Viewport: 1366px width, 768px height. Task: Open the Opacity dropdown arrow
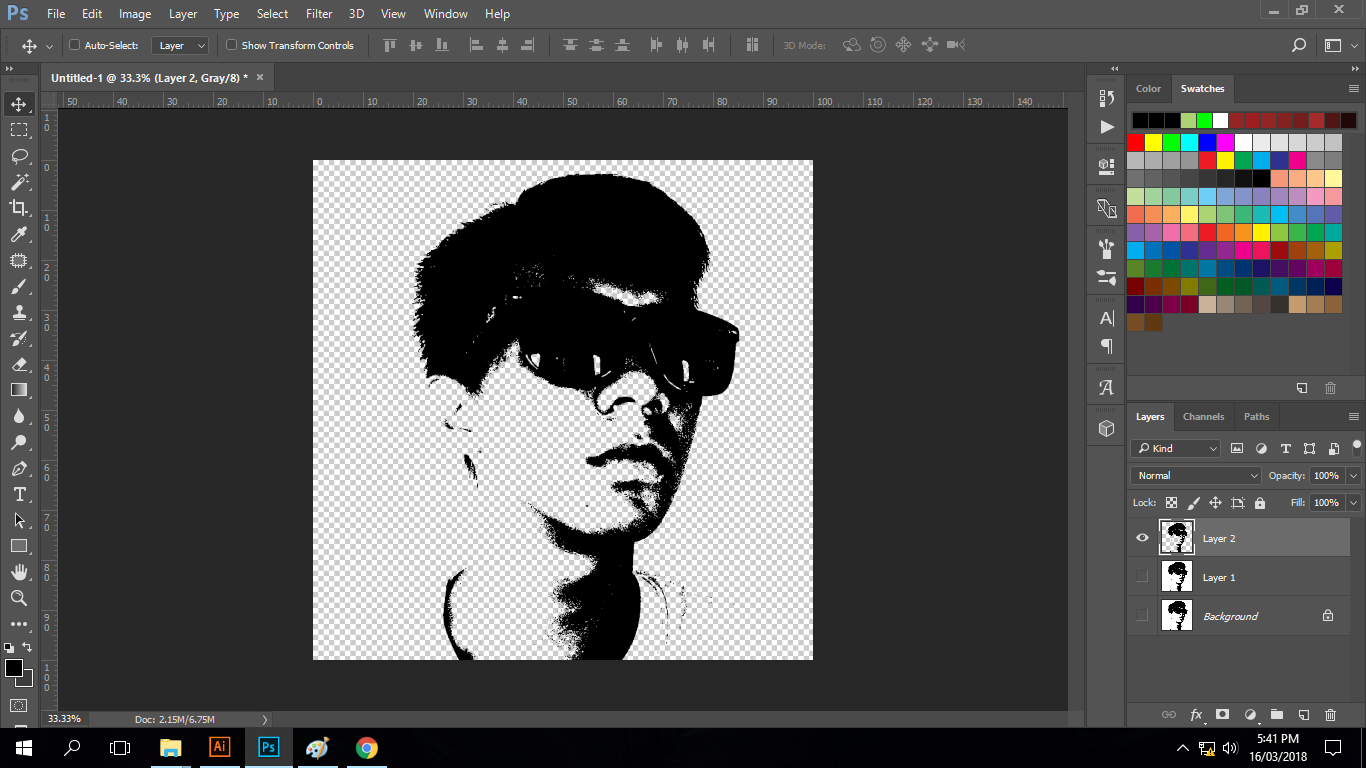(x=1354, y=476)
